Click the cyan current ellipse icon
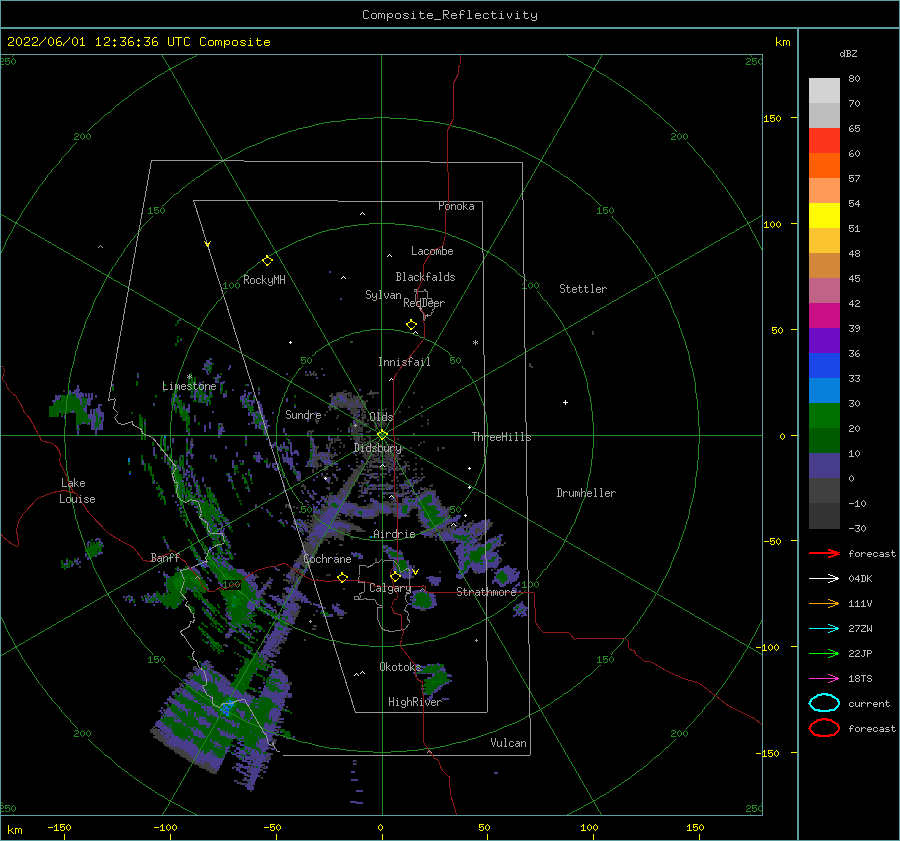Screen dimensions: 900x841 point(824,703)
